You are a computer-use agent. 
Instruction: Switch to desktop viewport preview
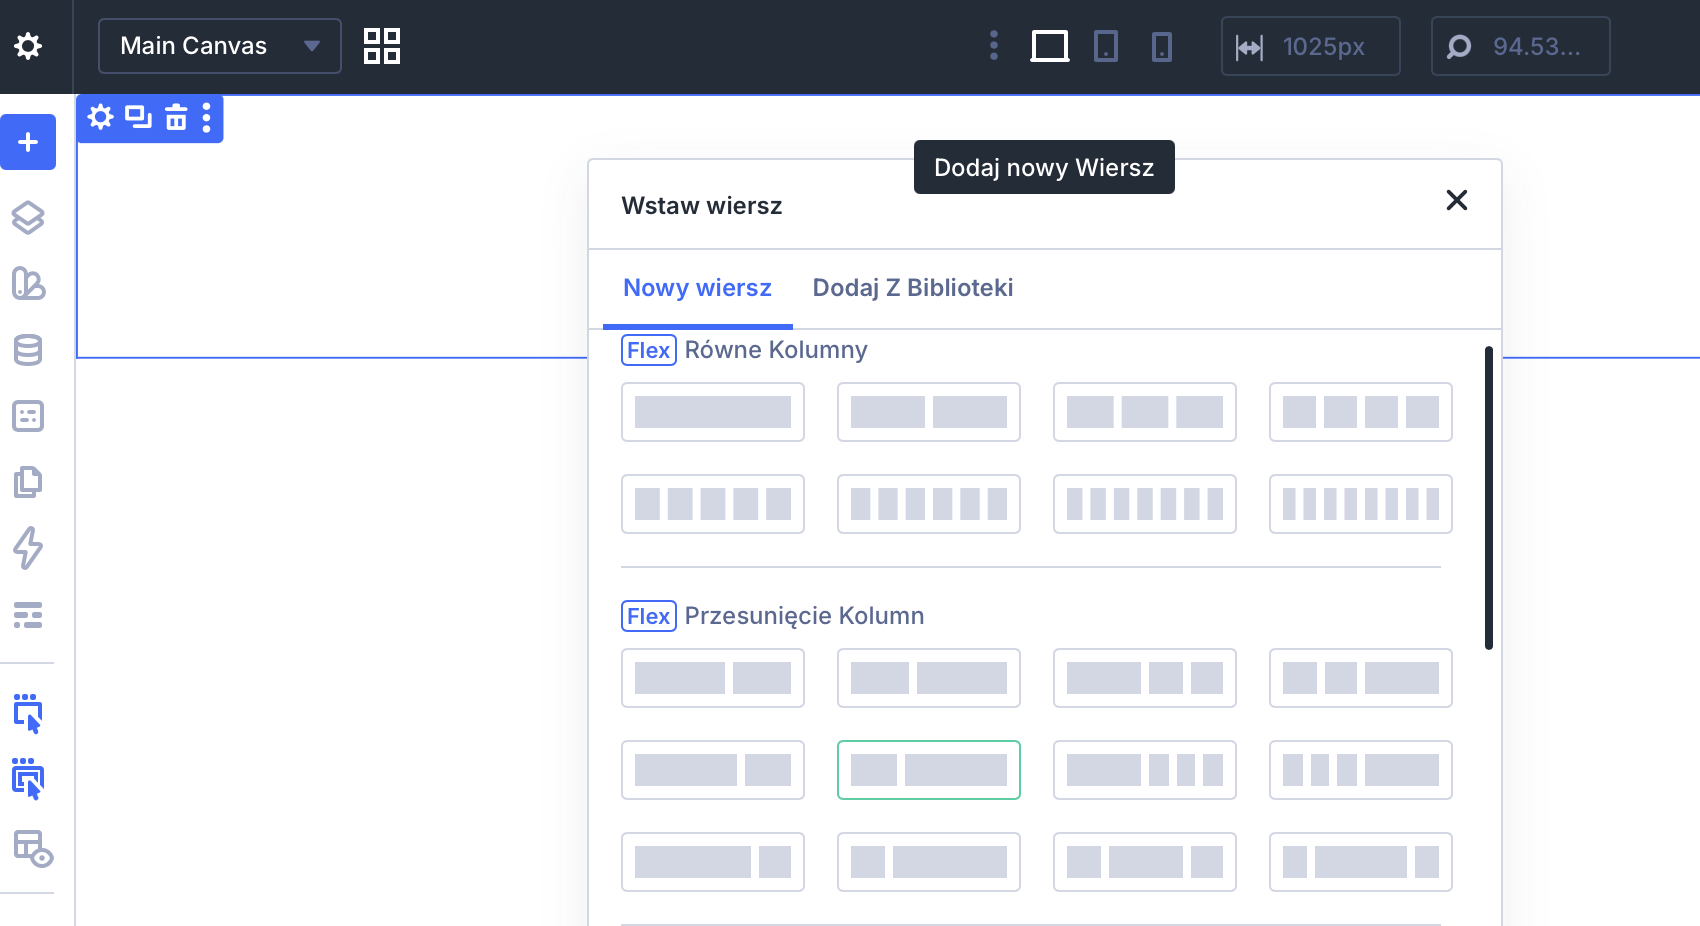pos(1049,46)
